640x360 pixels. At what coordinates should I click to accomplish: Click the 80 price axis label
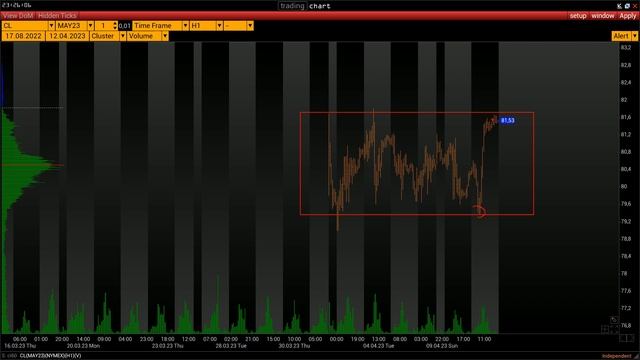(x=624, y=186)
